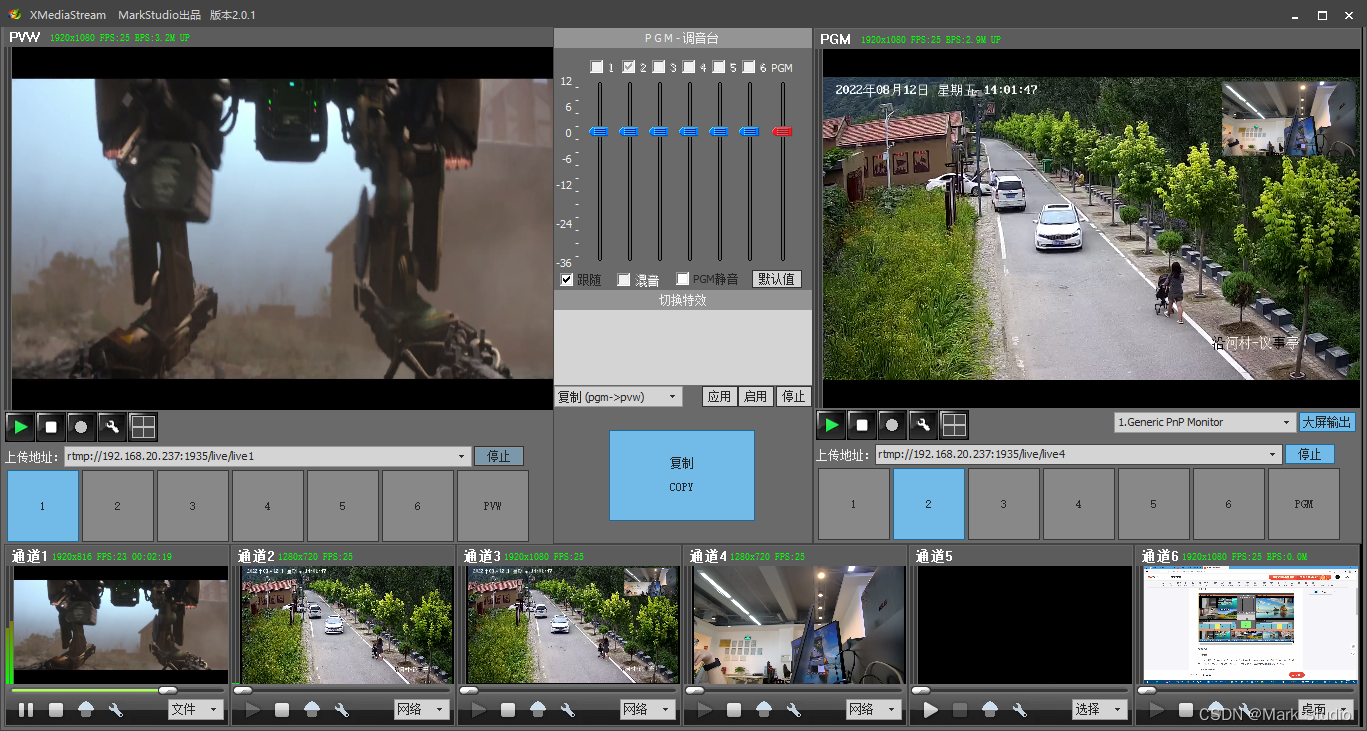Image resolution: width=1367 pixels, height=731 pixels.
Task: Click the 启用 (enable) effect button
Action: (x=756, y=397)
